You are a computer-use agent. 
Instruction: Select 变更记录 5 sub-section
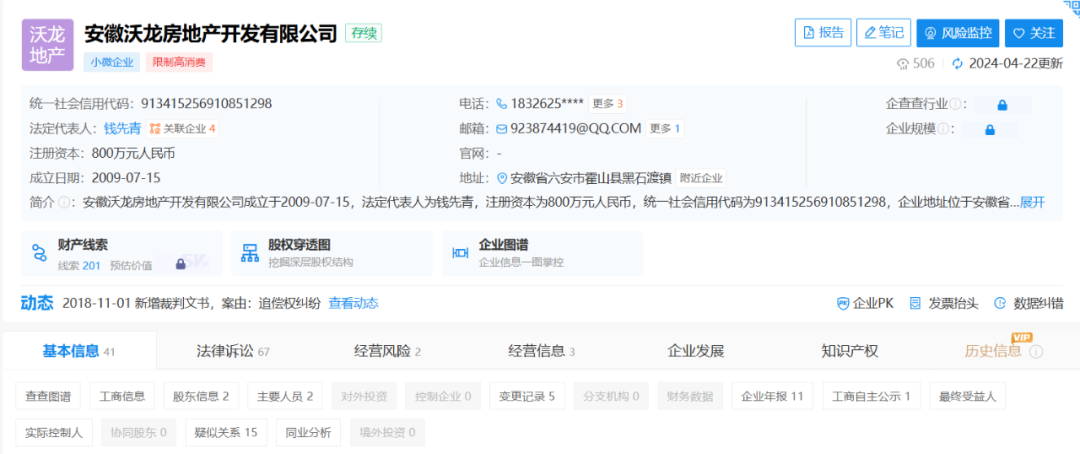(x=527, y=396)
